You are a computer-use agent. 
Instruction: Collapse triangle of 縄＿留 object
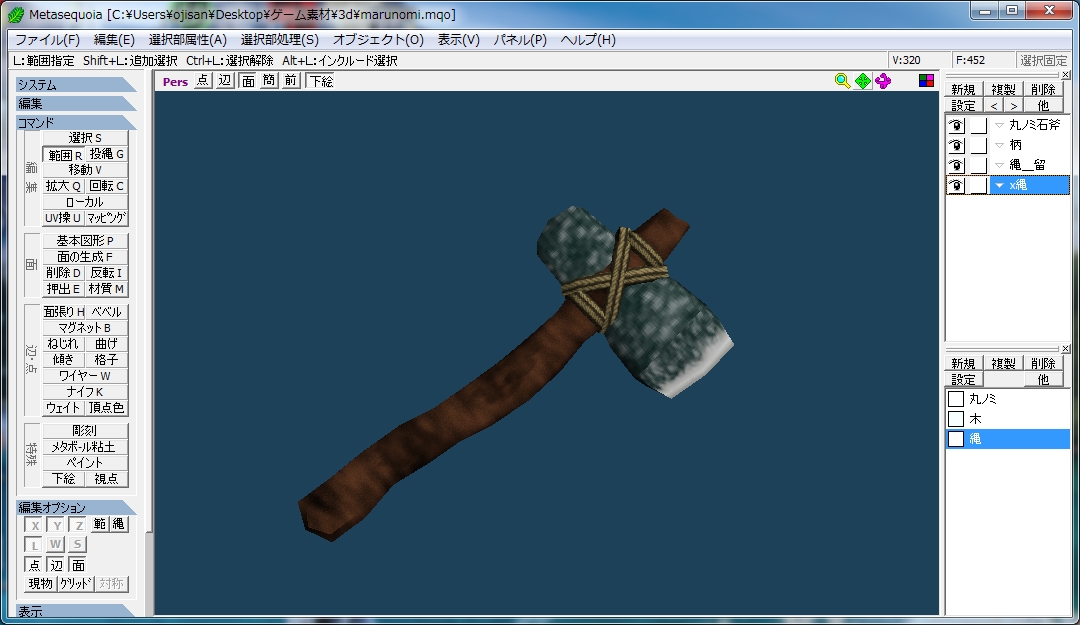(999, 165)
